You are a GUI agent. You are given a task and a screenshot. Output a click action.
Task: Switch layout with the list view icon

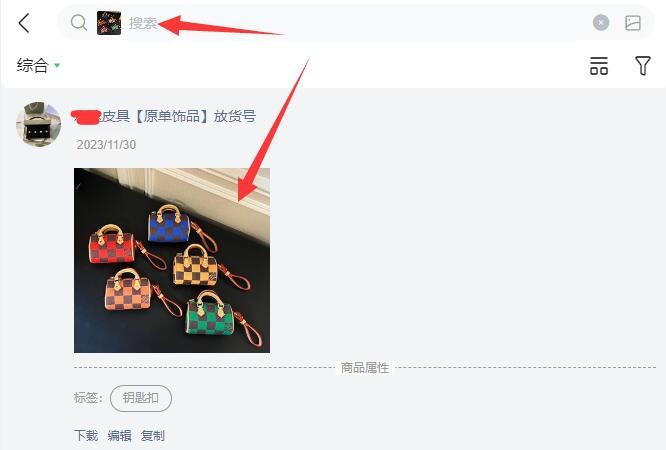coord(599,66)
